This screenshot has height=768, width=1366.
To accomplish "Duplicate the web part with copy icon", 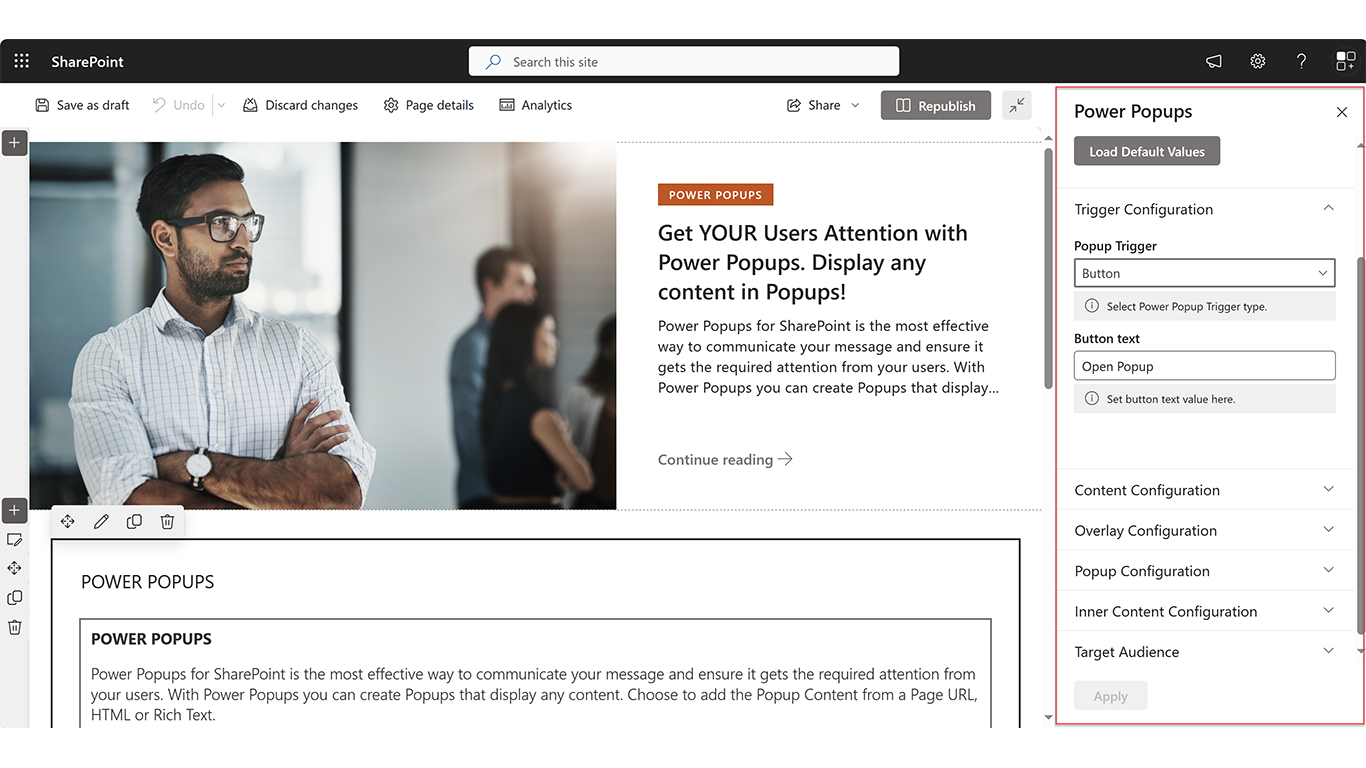I will click(x=134, y=521).
